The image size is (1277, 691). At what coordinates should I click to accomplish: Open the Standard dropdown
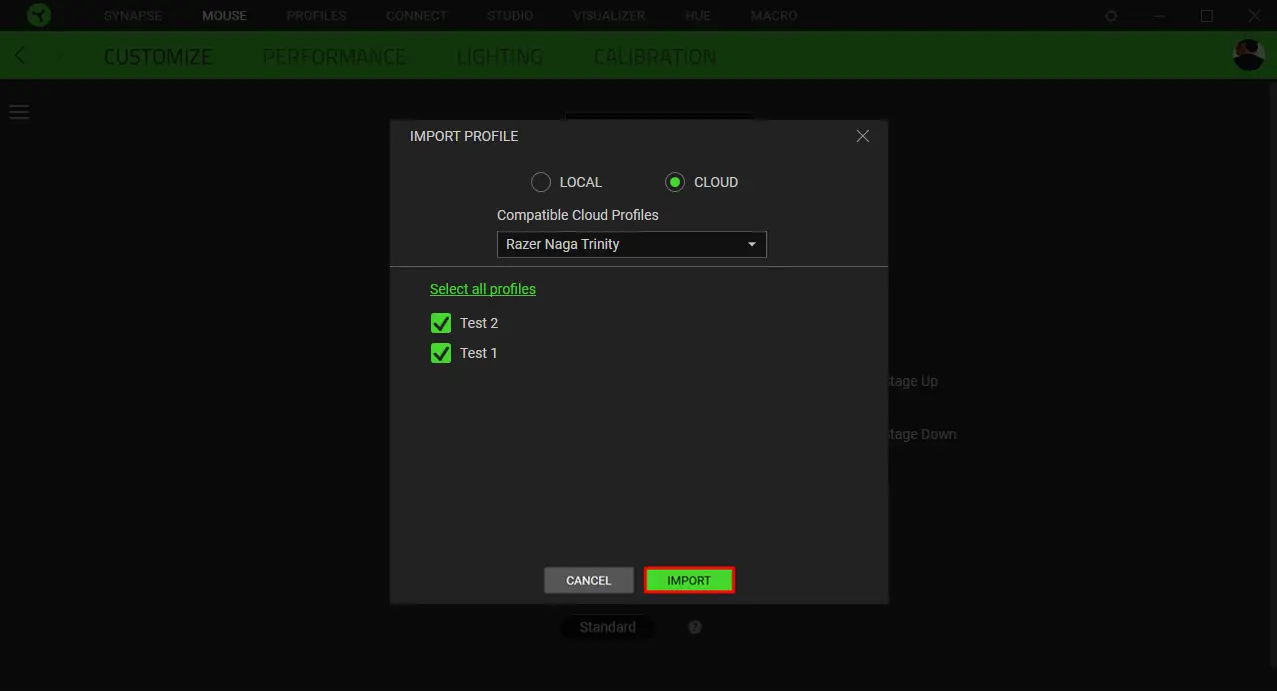(607, 627)
